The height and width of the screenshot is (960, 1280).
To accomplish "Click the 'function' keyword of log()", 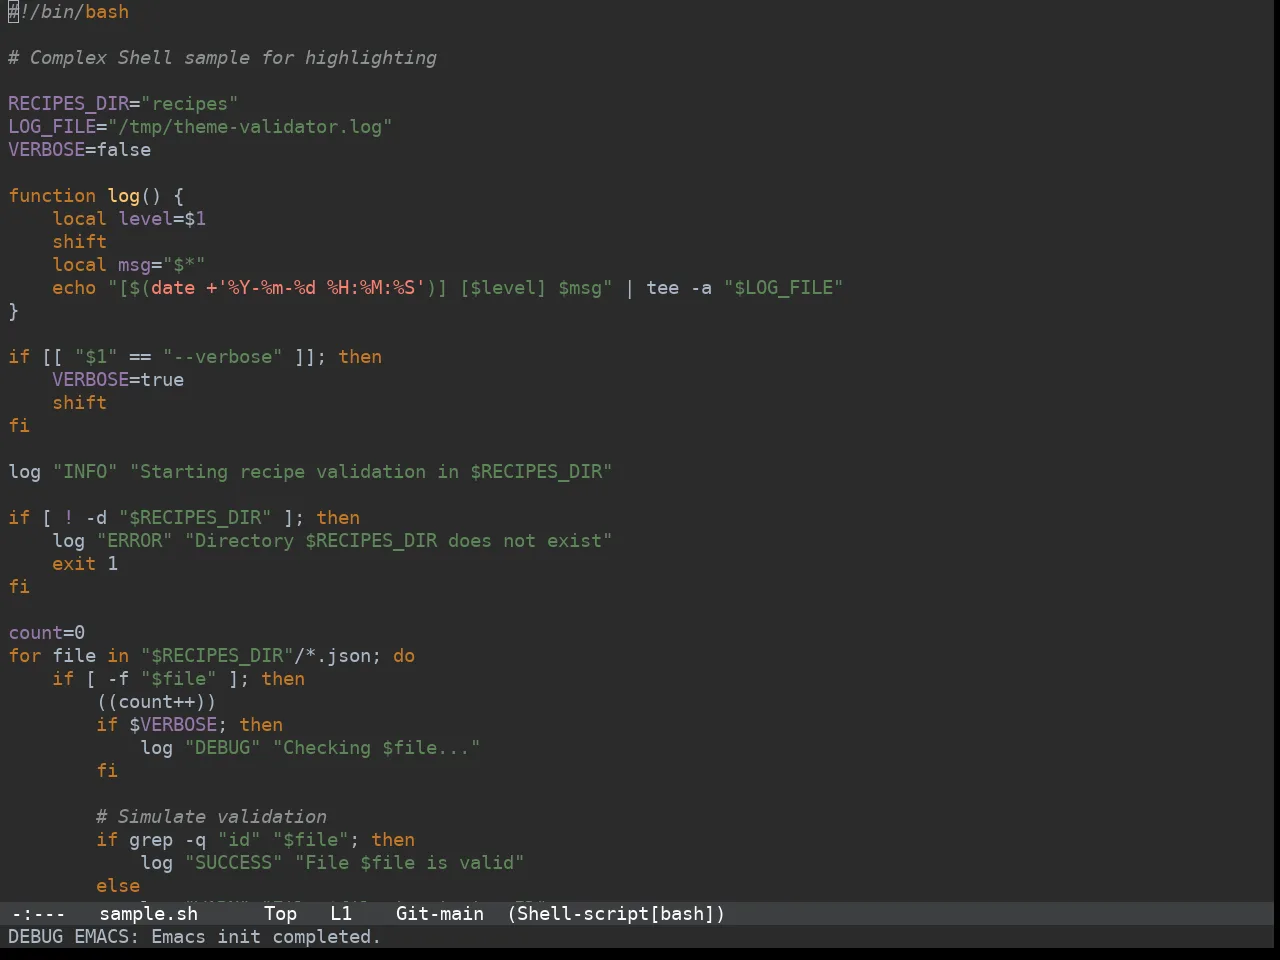I will coord(52,196).
